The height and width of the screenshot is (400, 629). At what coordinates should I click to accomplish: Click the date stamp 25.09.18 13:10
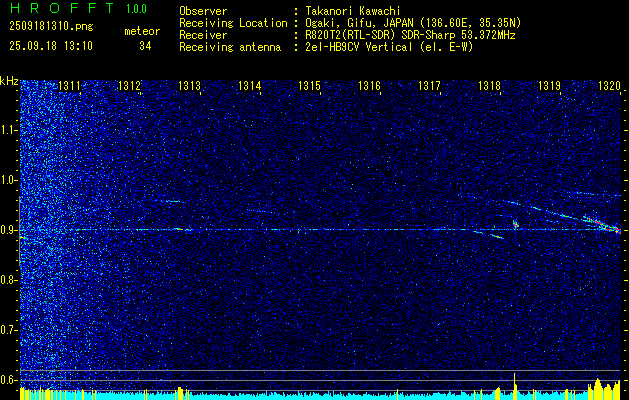click(x=51, y=46)
